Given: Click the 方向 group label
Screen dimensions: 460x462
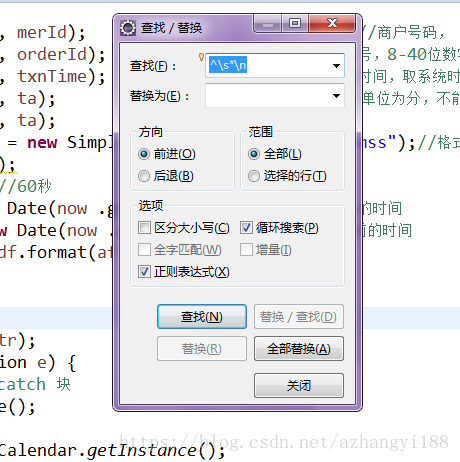Looking at the screenshot, I should [x=151, y=132].
